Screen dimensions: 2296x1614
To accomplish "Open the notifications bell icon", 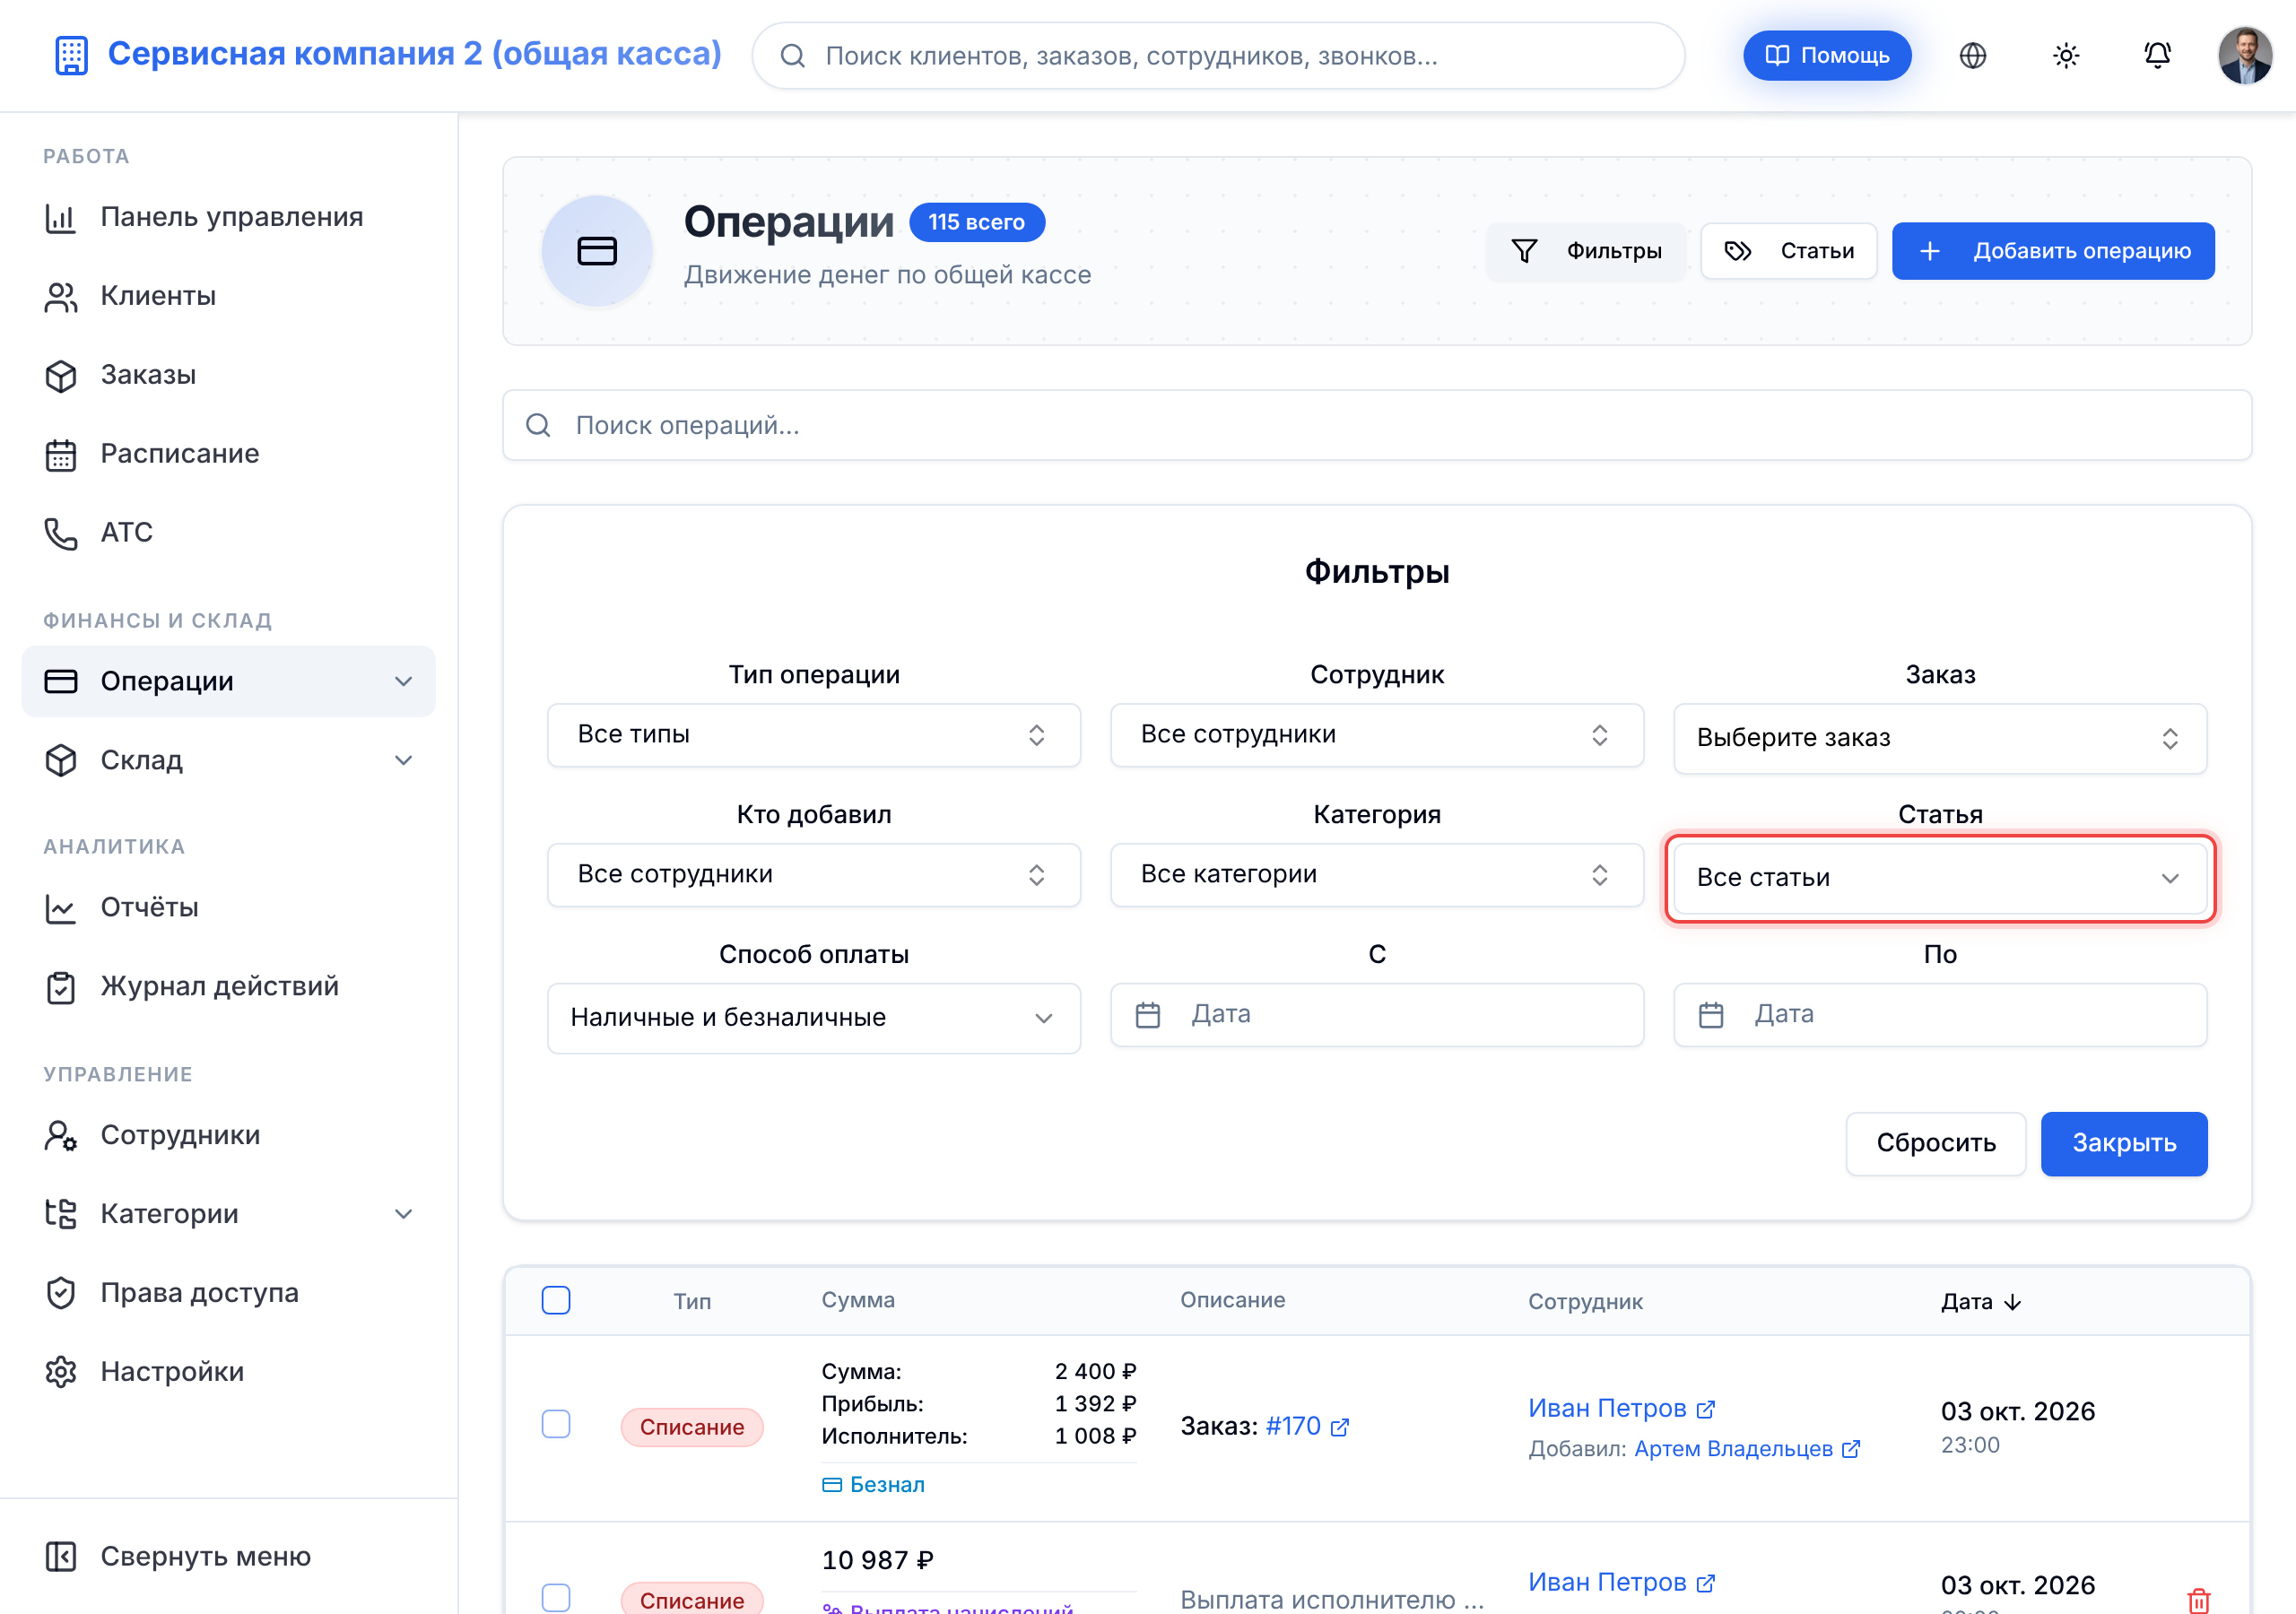I will coord(2157,55).
